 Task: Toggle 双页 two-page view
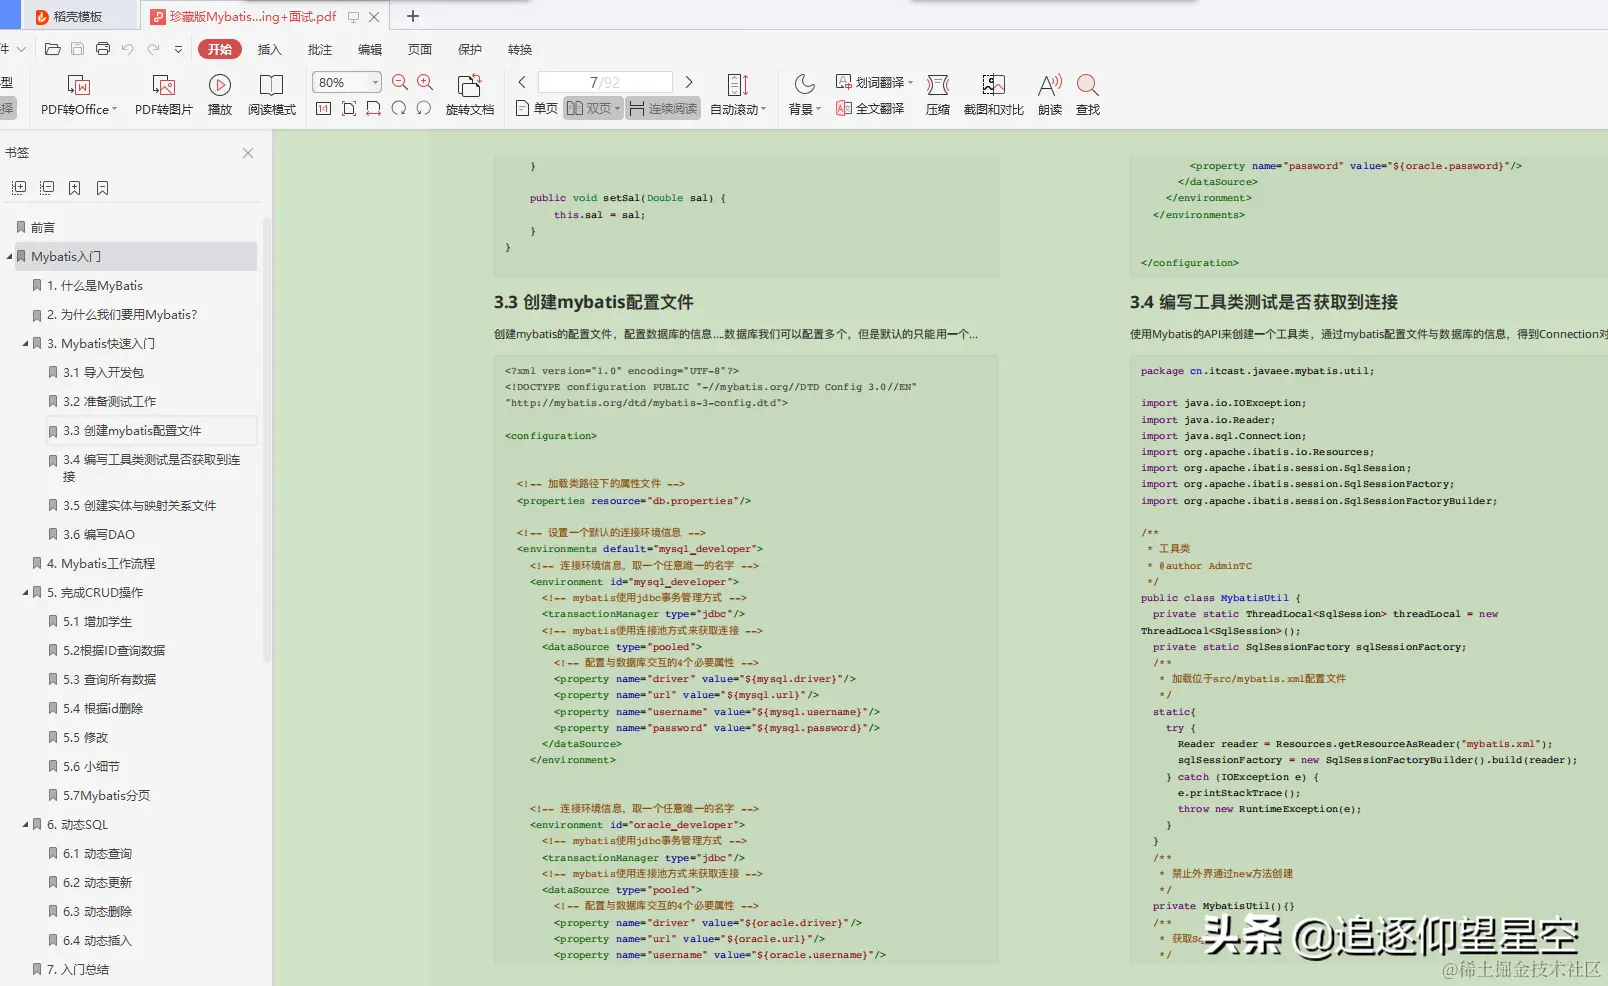594,108
